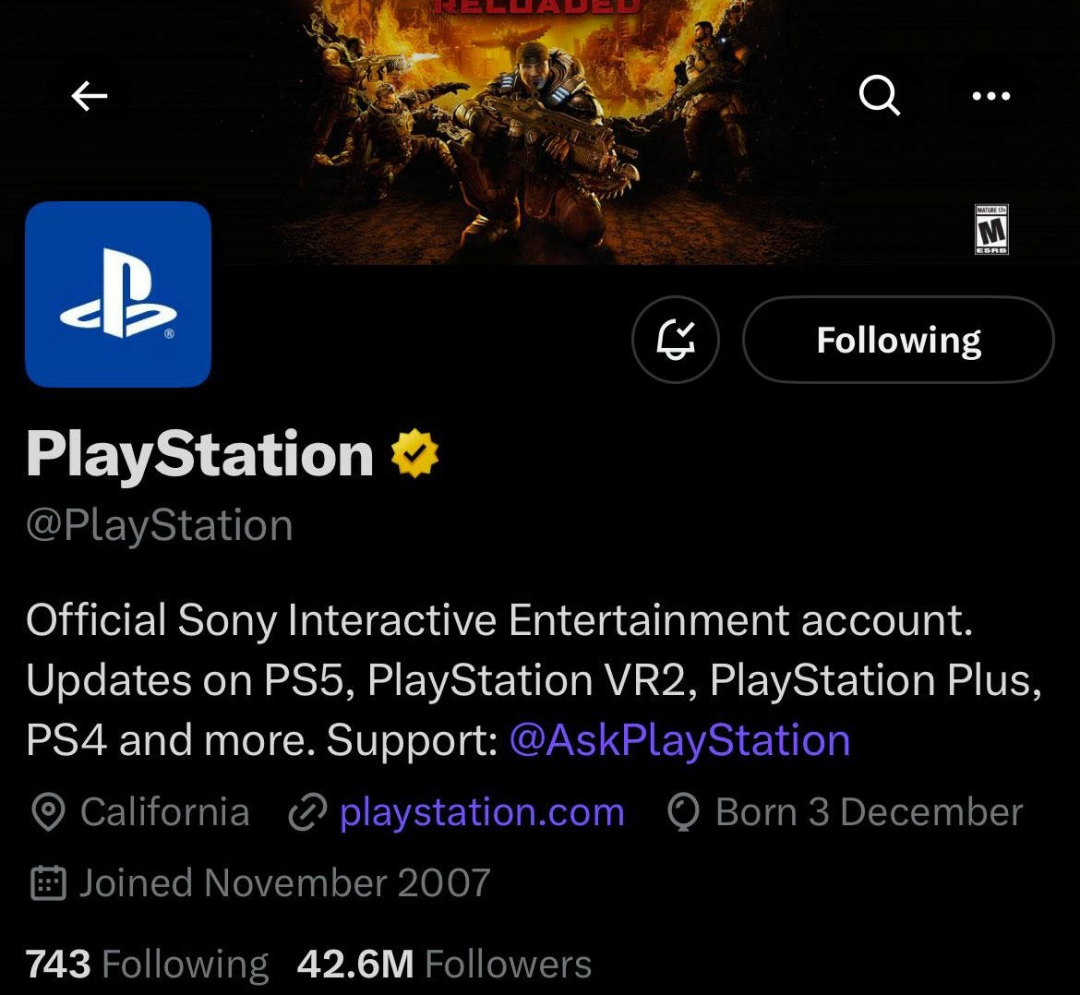Screen dimensions: 1080x995
Task: Tap the balloon icon beside Born 3 December
Action: [x=683, y=813]
